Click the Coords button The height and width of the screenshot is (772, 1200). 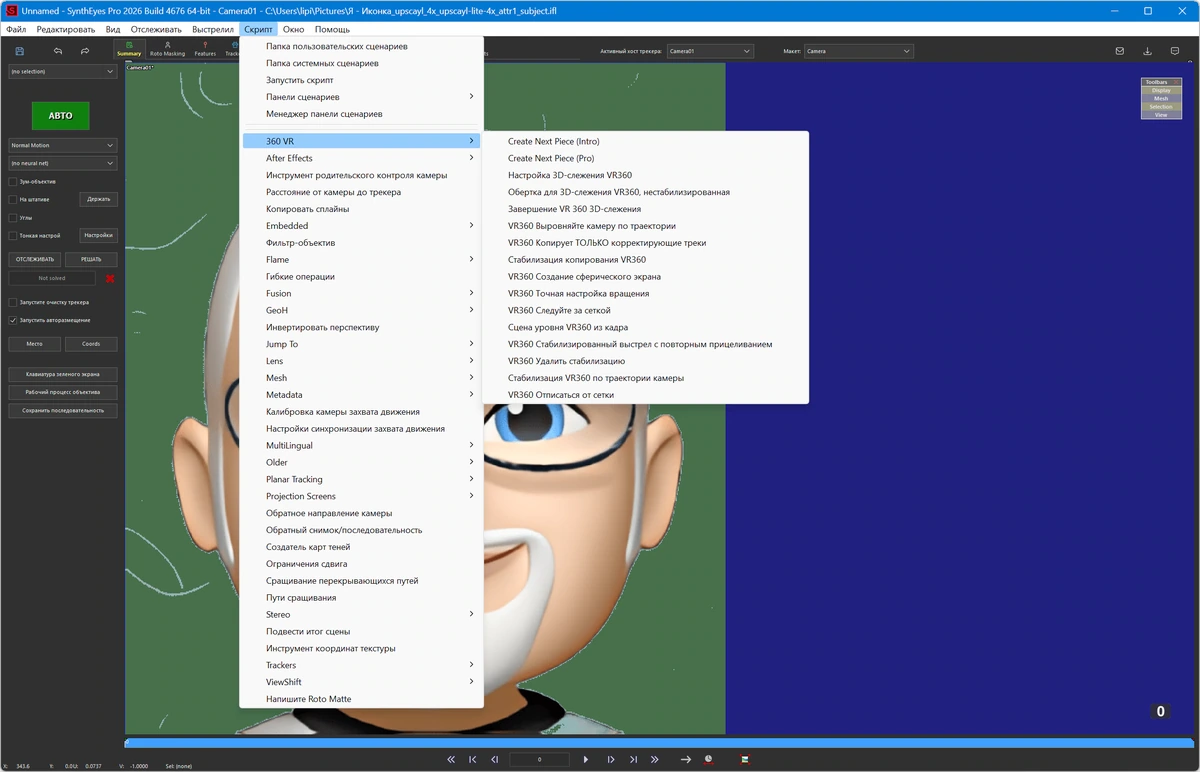pos(91,344)
